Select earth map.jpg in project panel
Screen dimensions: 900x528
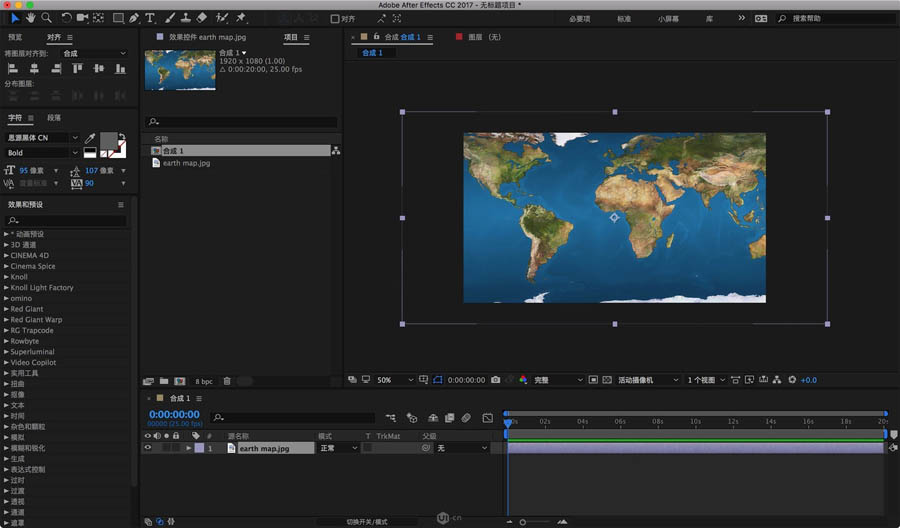186,163
